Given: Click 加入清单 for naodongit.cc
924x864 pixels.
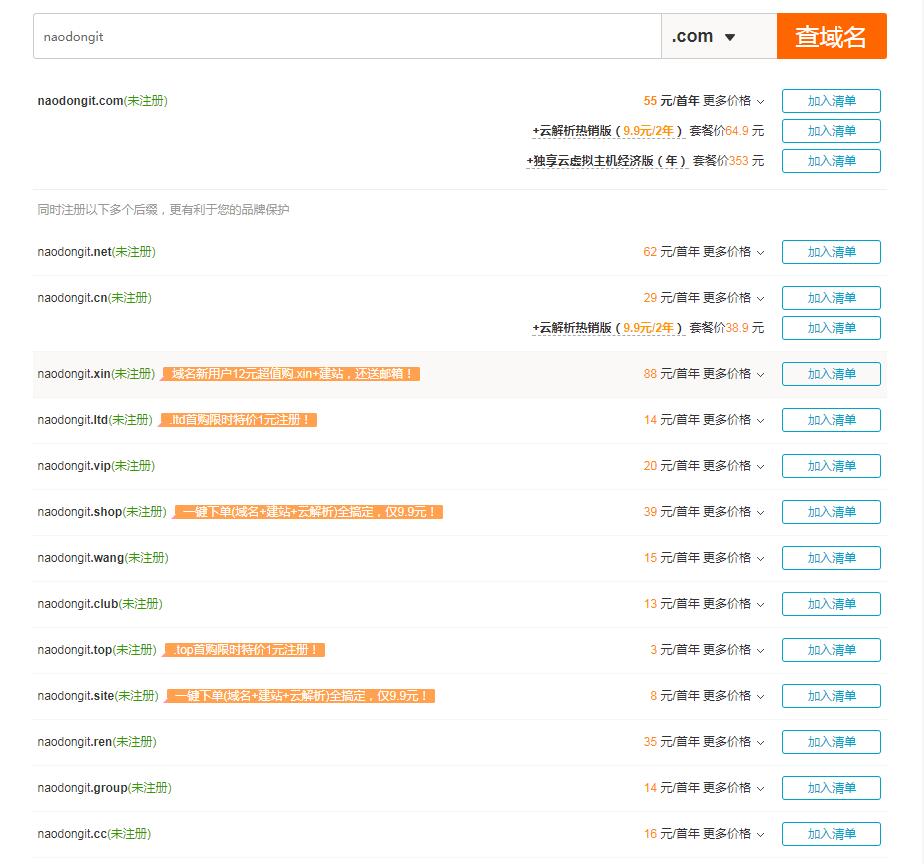Looking at the screenshot, I should click(x=831, y=833).
